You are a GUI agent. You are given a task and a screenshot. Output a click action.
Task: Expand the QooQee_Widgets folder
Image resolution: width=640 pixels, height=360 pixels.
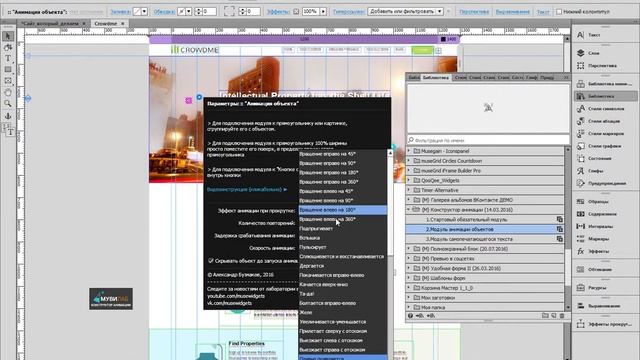point(409,180)
